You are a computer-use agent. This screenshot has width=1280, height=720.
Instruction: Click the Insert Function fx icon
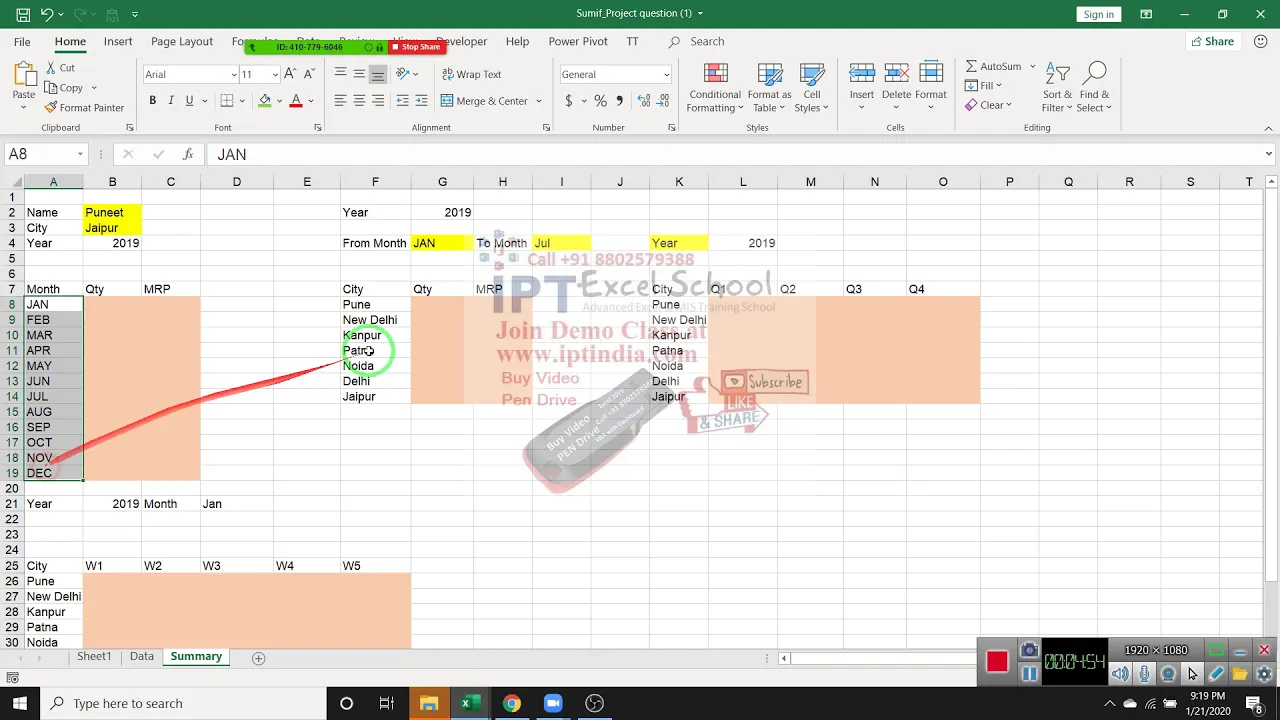[x=187, y=154]
